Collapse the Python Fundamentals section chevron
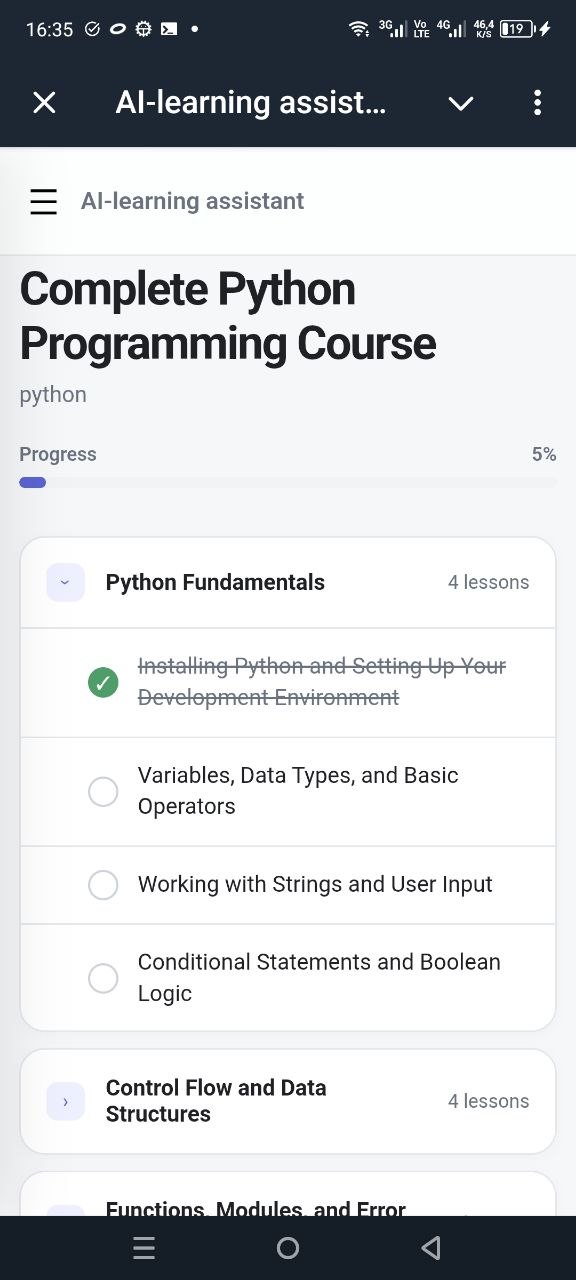The image size is (576, 1280). (x=66, y=583)
